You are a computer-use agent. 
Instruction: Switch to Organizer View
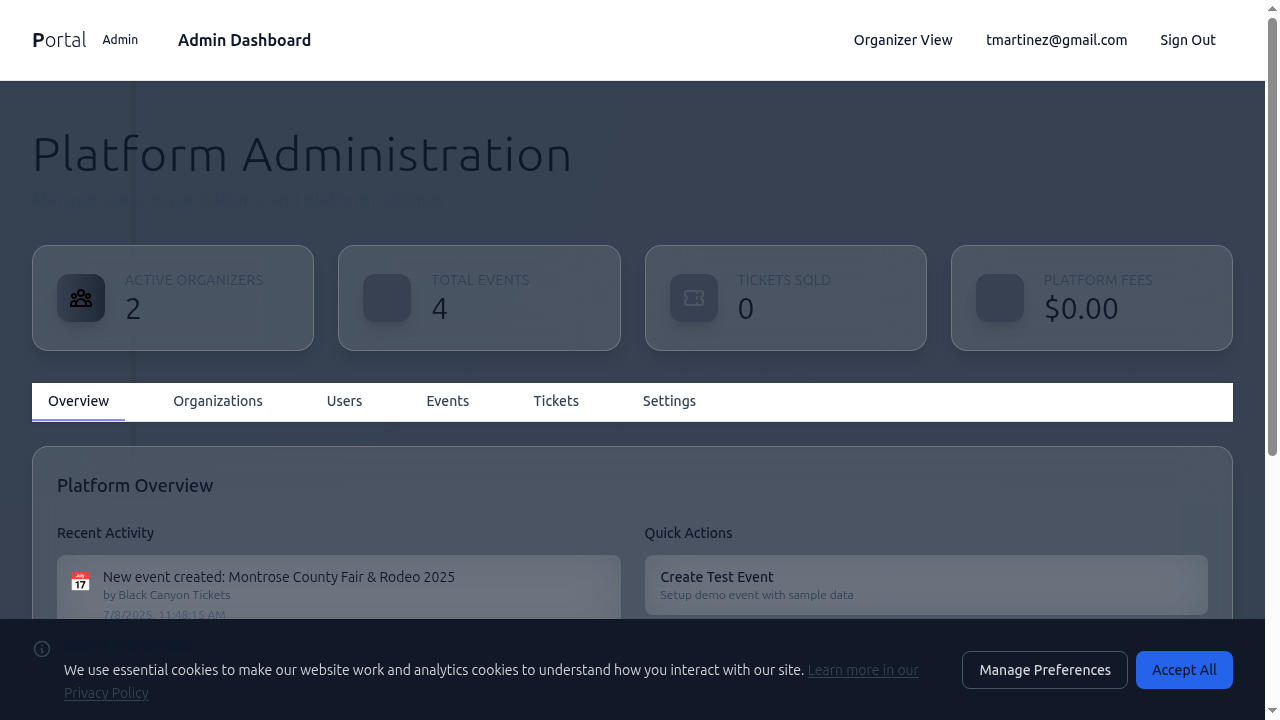point(903,40)
